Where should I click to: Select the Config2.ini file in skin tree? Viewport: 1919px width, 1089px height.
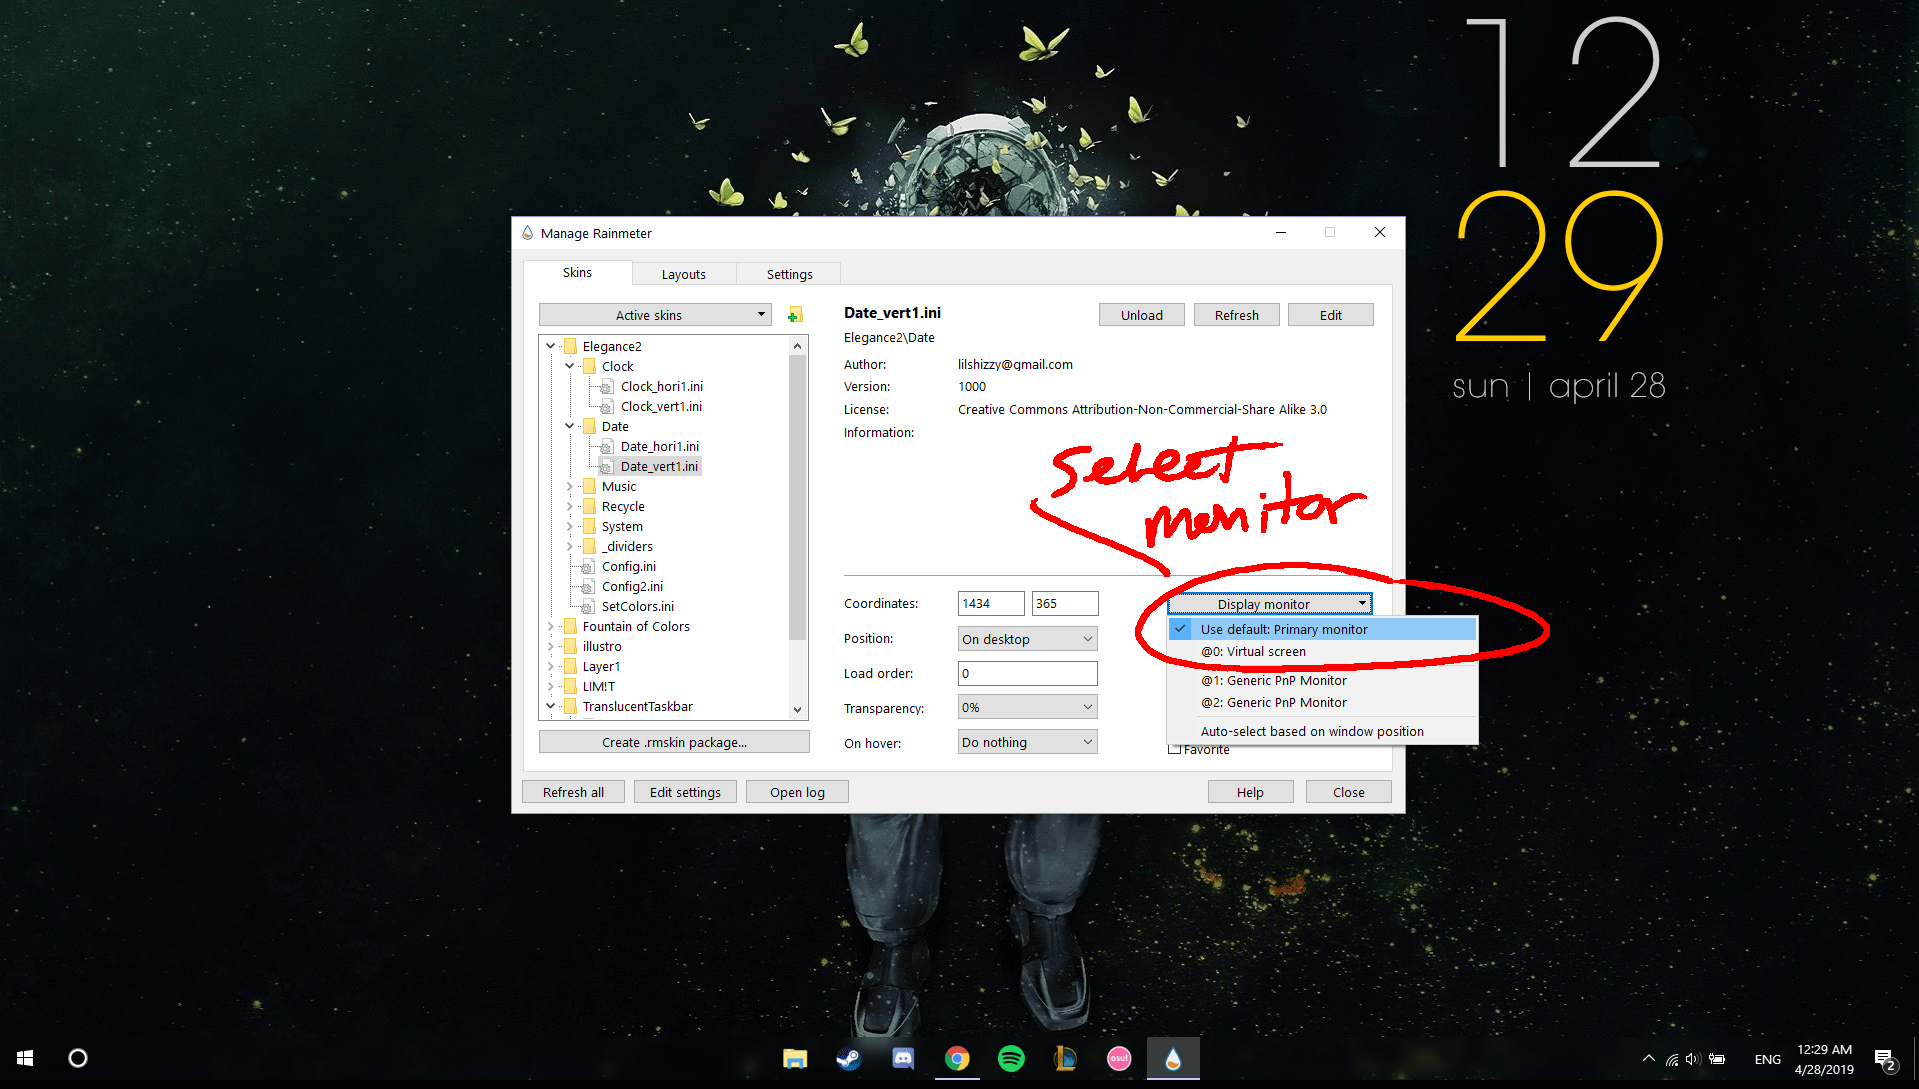(x=631, y=586)
